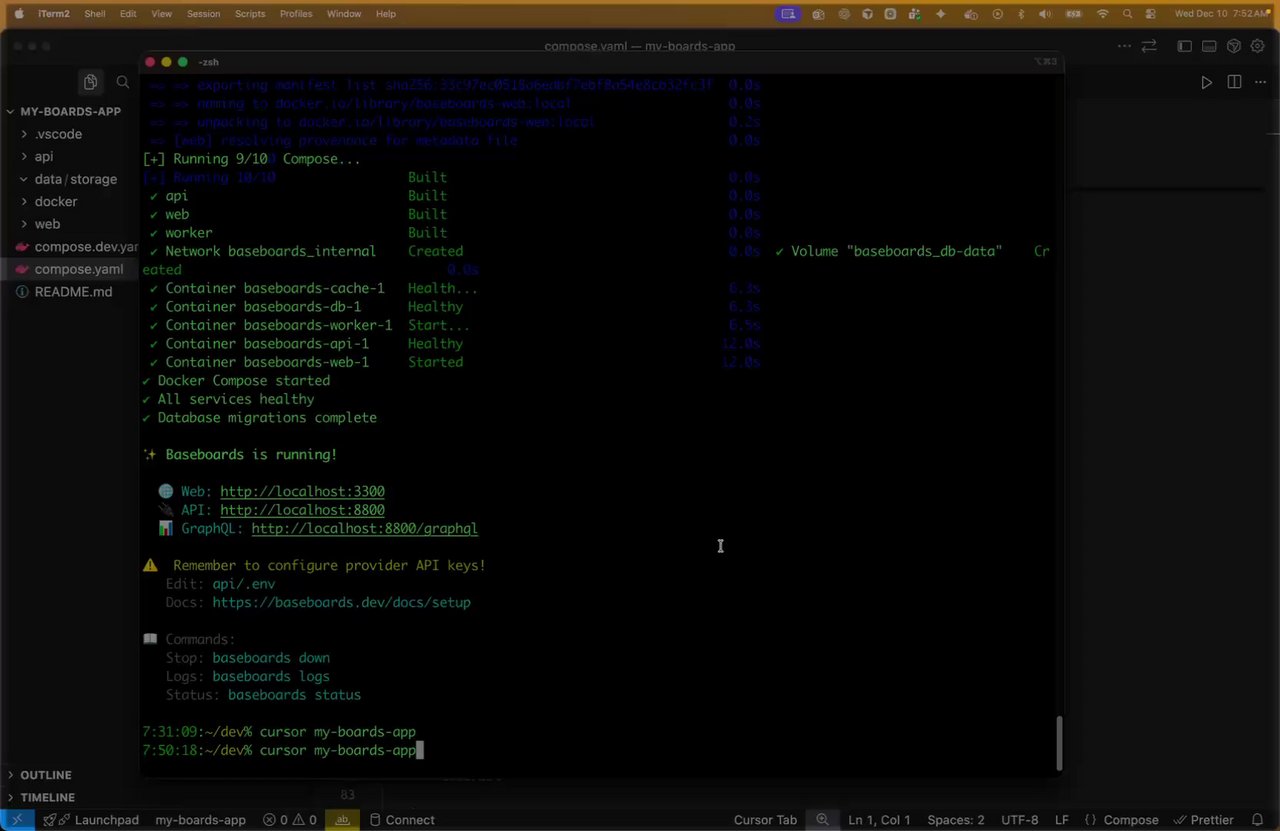Click the terminal scrollbar thumb
1280x831 pixels.
point(1059,743)
